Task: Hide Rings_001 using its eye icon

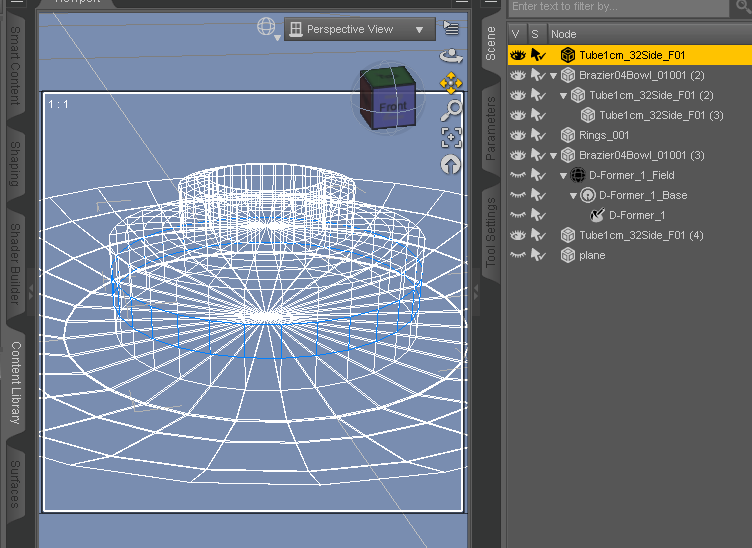Action: pyautogui.click(x=517, y=135)
